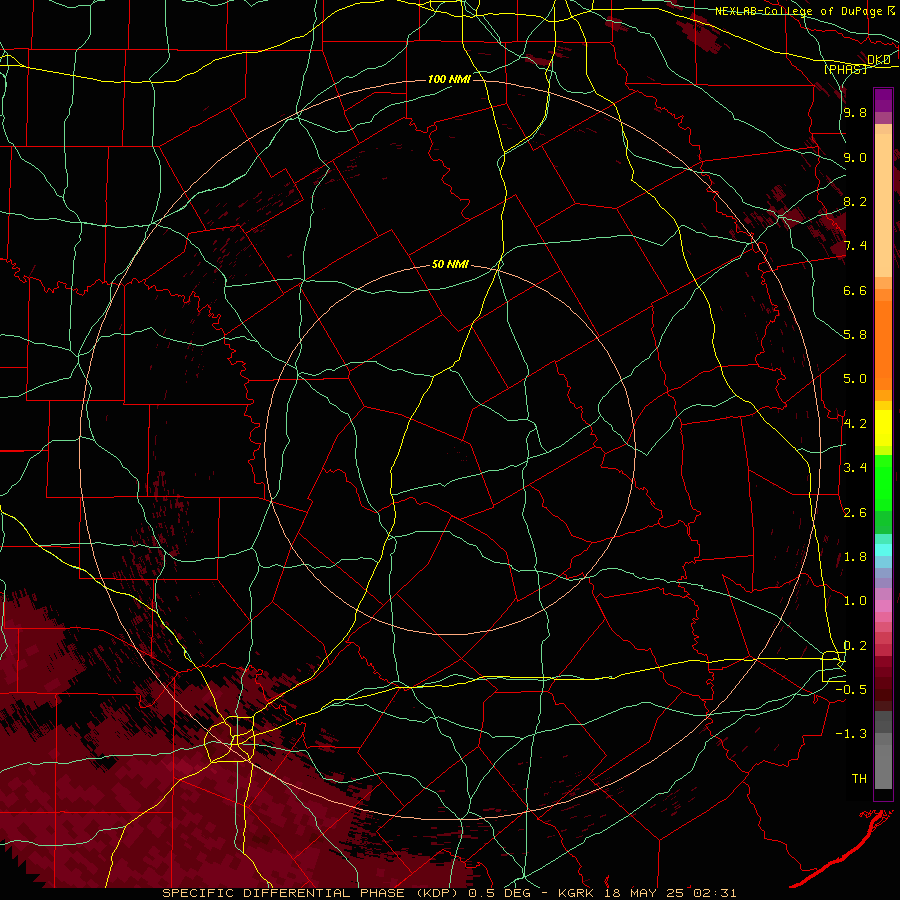Click the 3.4 scale value

coord(855,468)
